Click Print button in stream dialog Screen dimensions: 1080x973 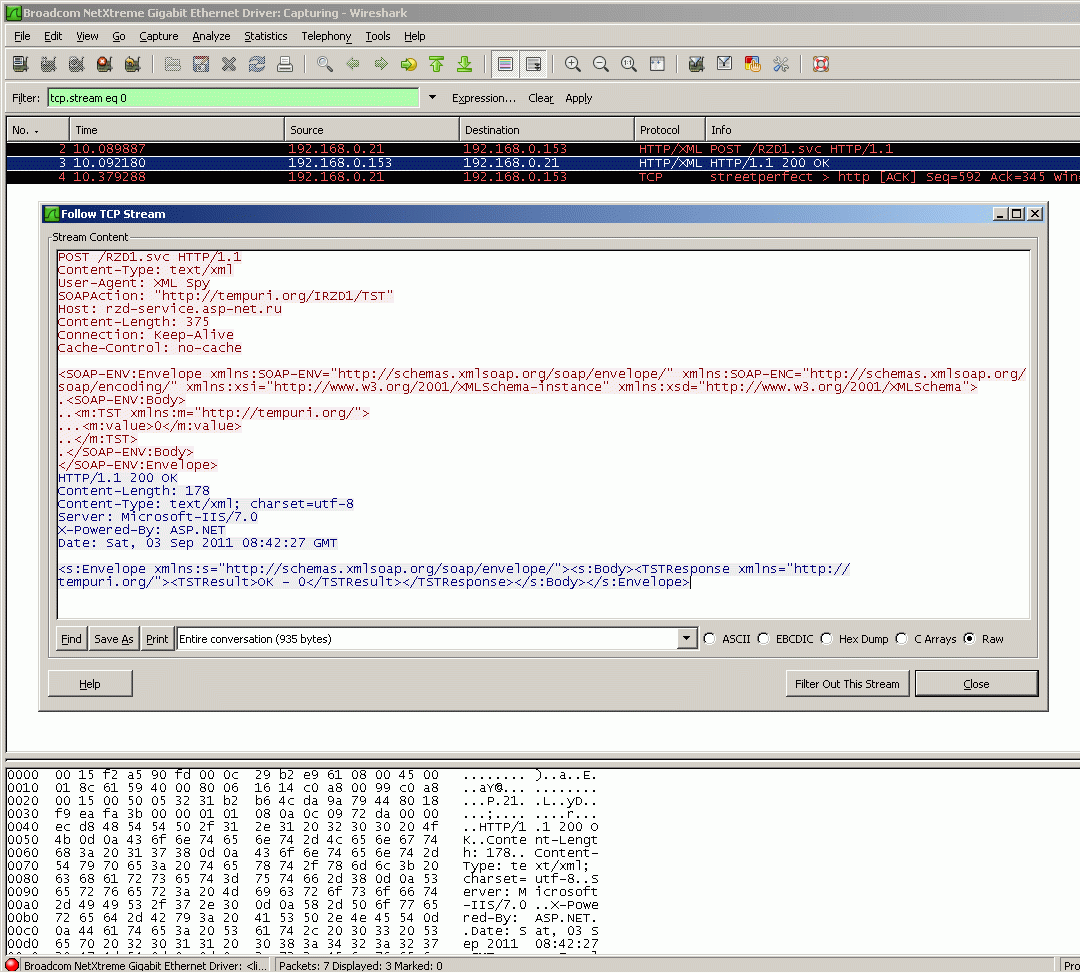point(157,639)
